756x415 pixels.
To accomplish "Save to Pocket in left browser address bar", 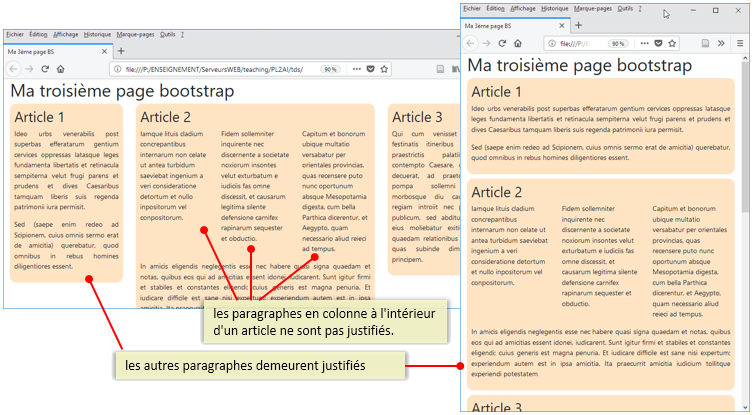I will click(x=370, y=69).
